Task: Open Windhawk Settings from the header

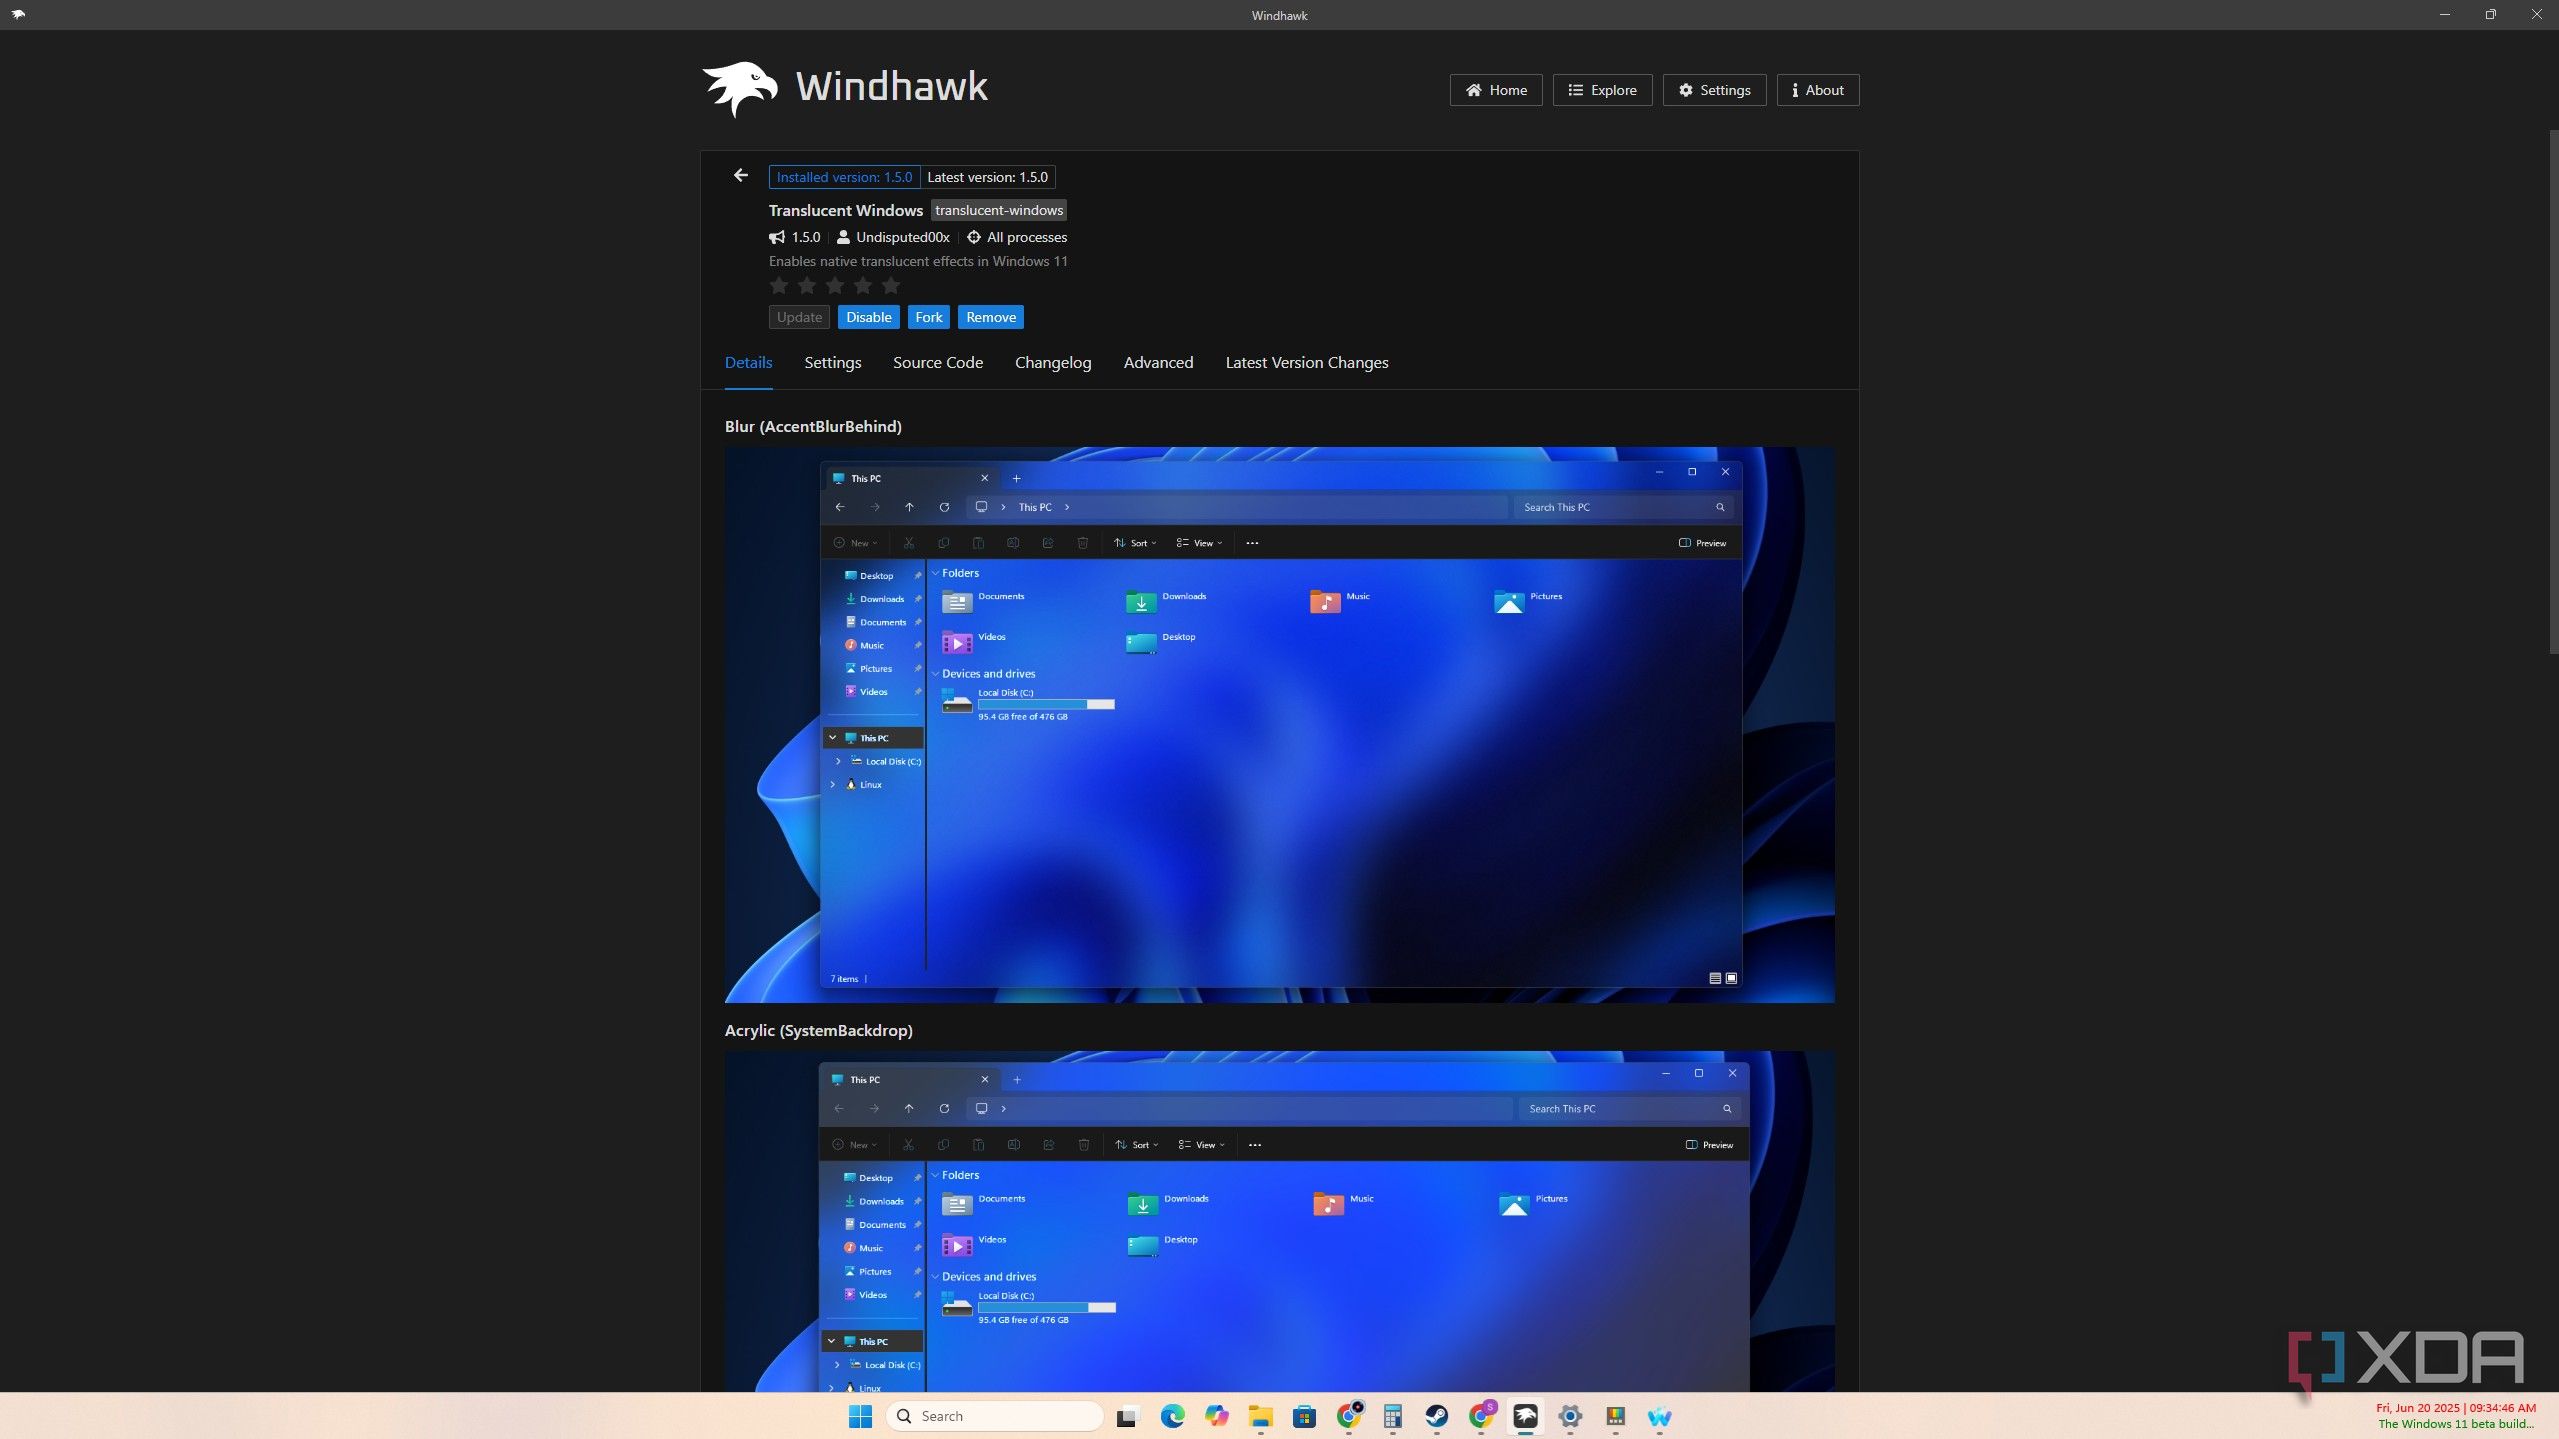Action: point(1714,90)
